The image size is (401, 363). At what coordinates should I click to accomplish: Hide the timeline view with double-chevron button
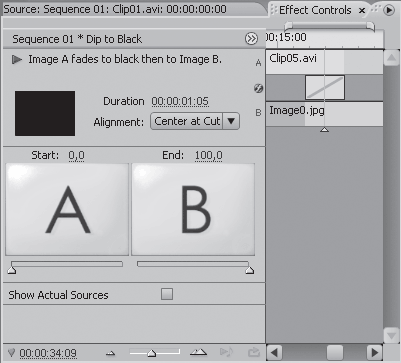251,39
